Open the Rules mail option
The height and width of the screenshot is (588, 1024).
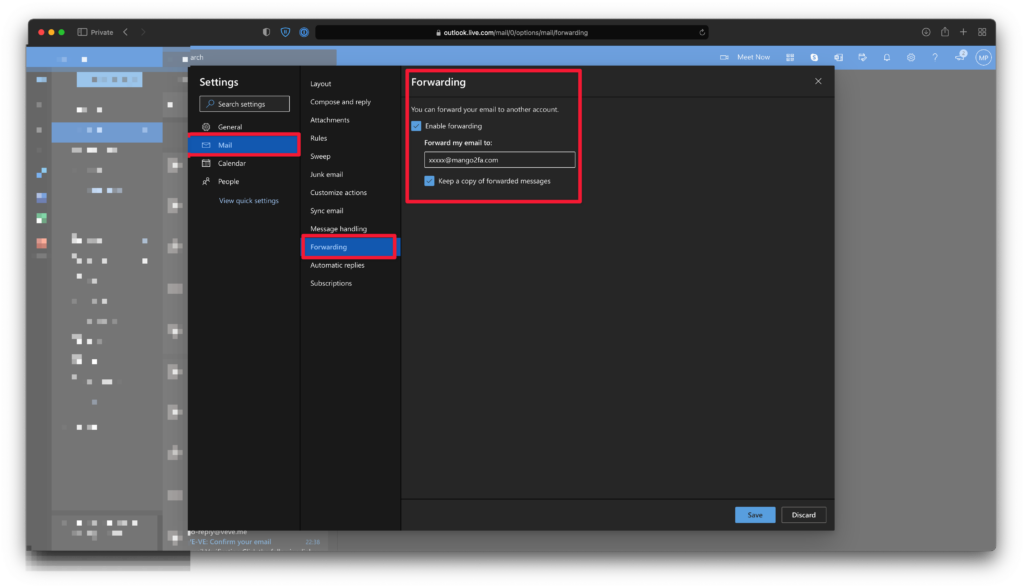coord(319,138)
